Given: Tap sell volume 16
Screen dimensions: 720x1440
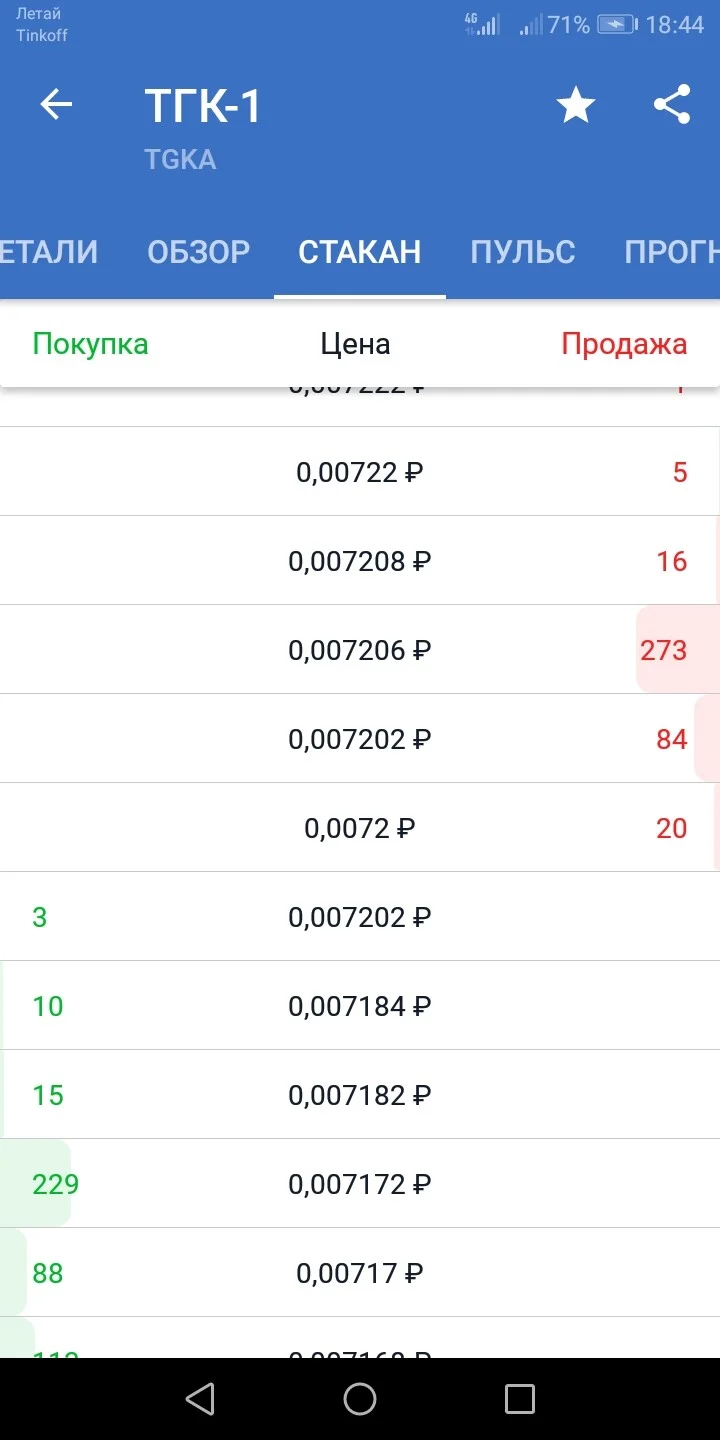Looking at the screenshot, I should 672,561.
